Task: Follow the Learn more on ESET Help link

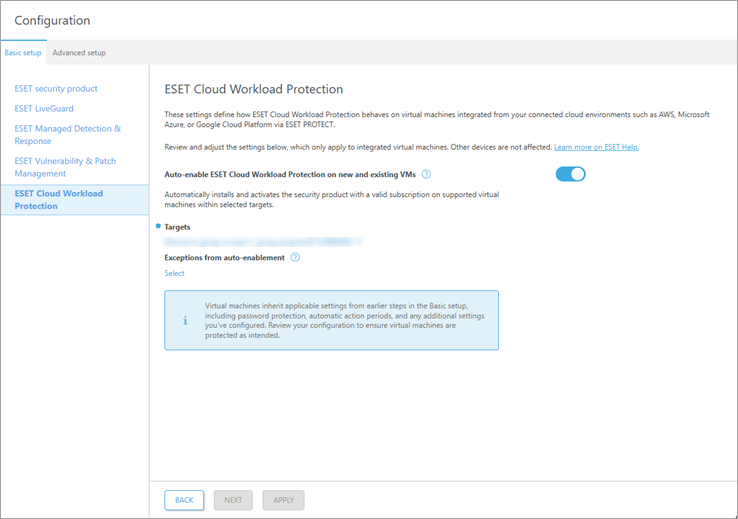Action: (596, 147)
